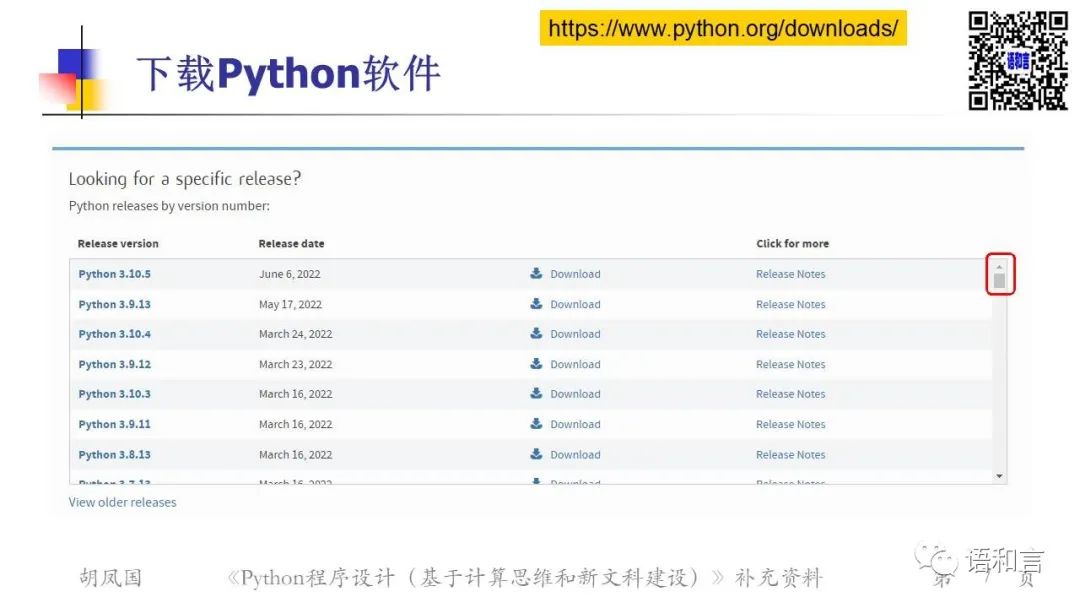Download Python 3.8.13 via Download link
1080x608 pixels.
click(575, 454)
